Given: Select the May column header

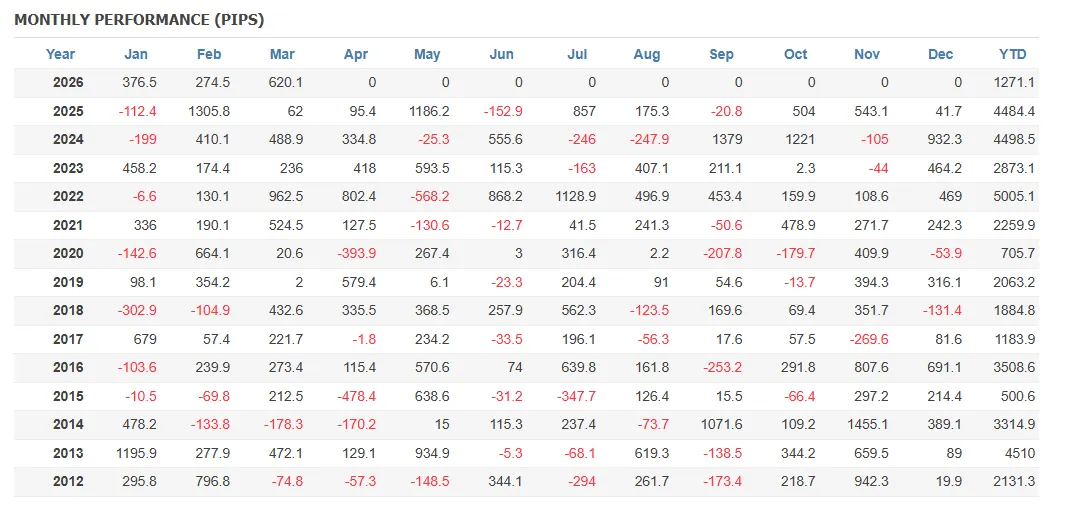Looking at the screenshot, I should tap(427, 54).
